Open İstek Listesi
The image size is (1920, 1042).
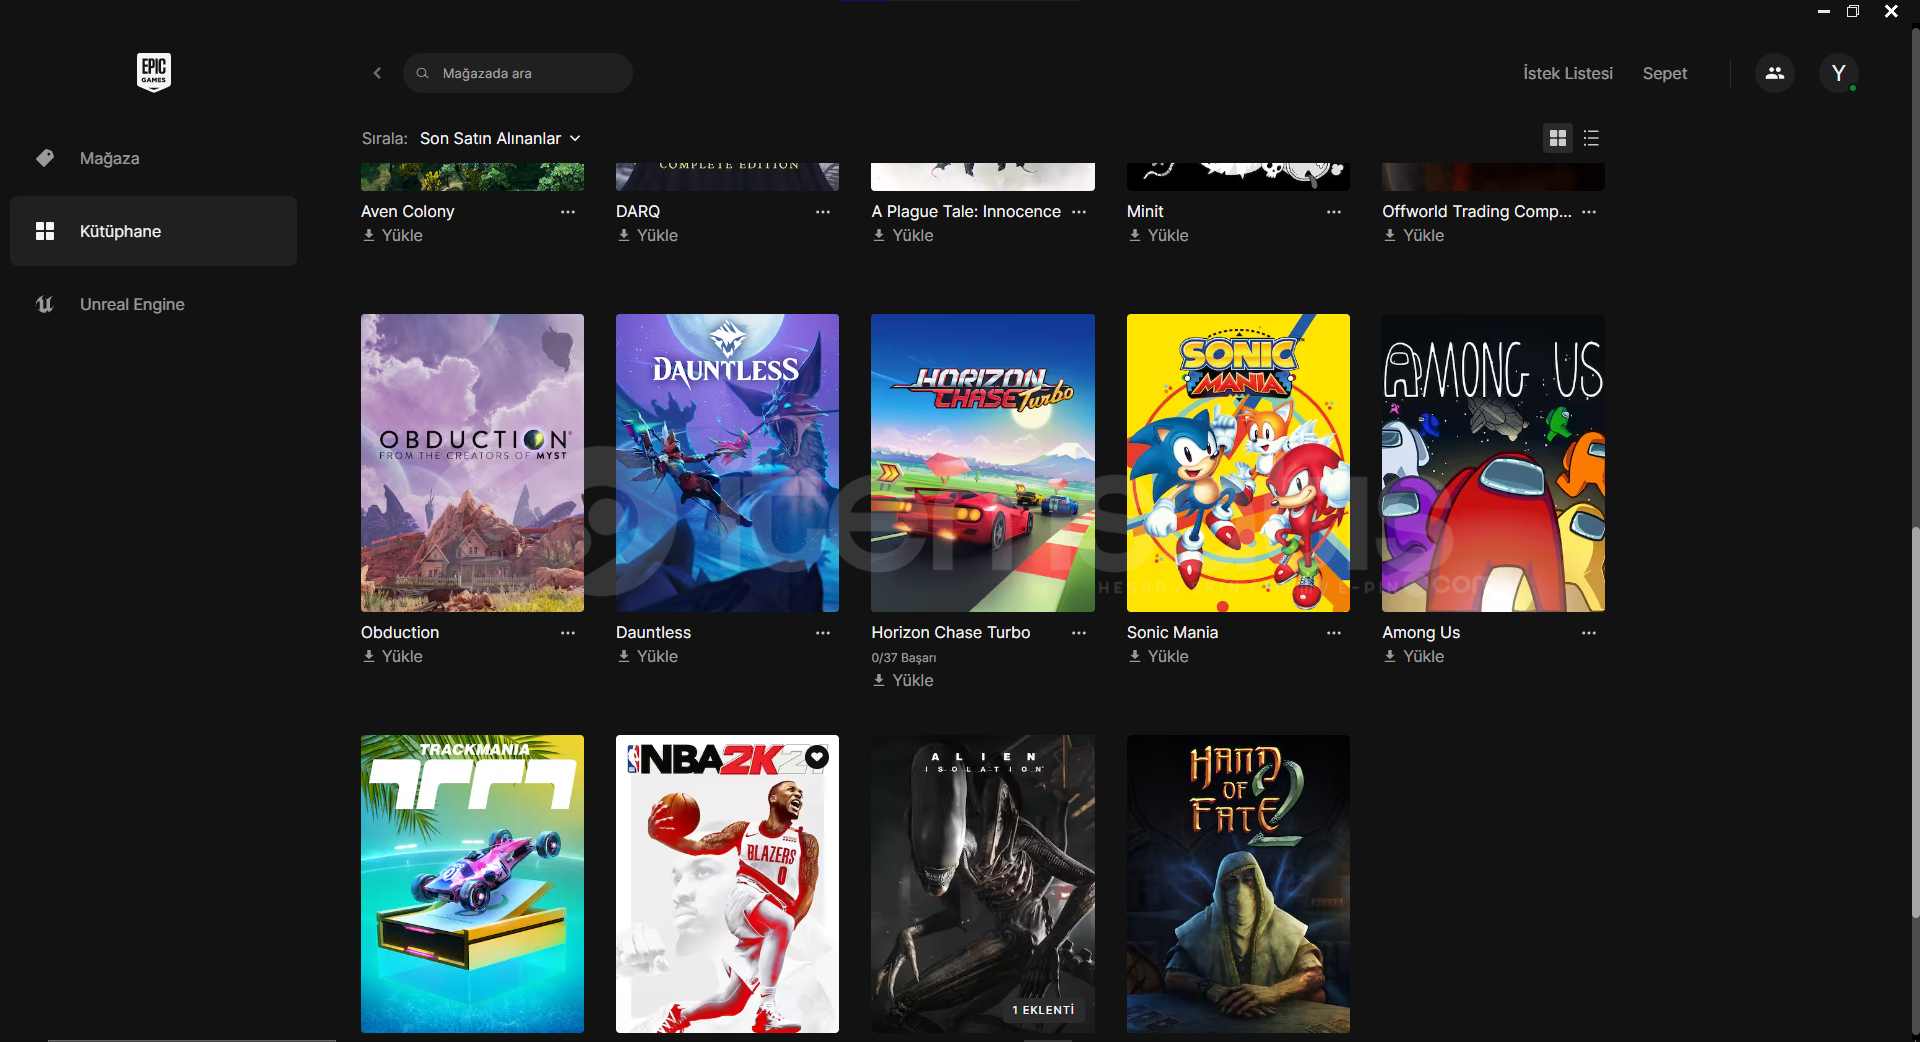(1568, 73)
